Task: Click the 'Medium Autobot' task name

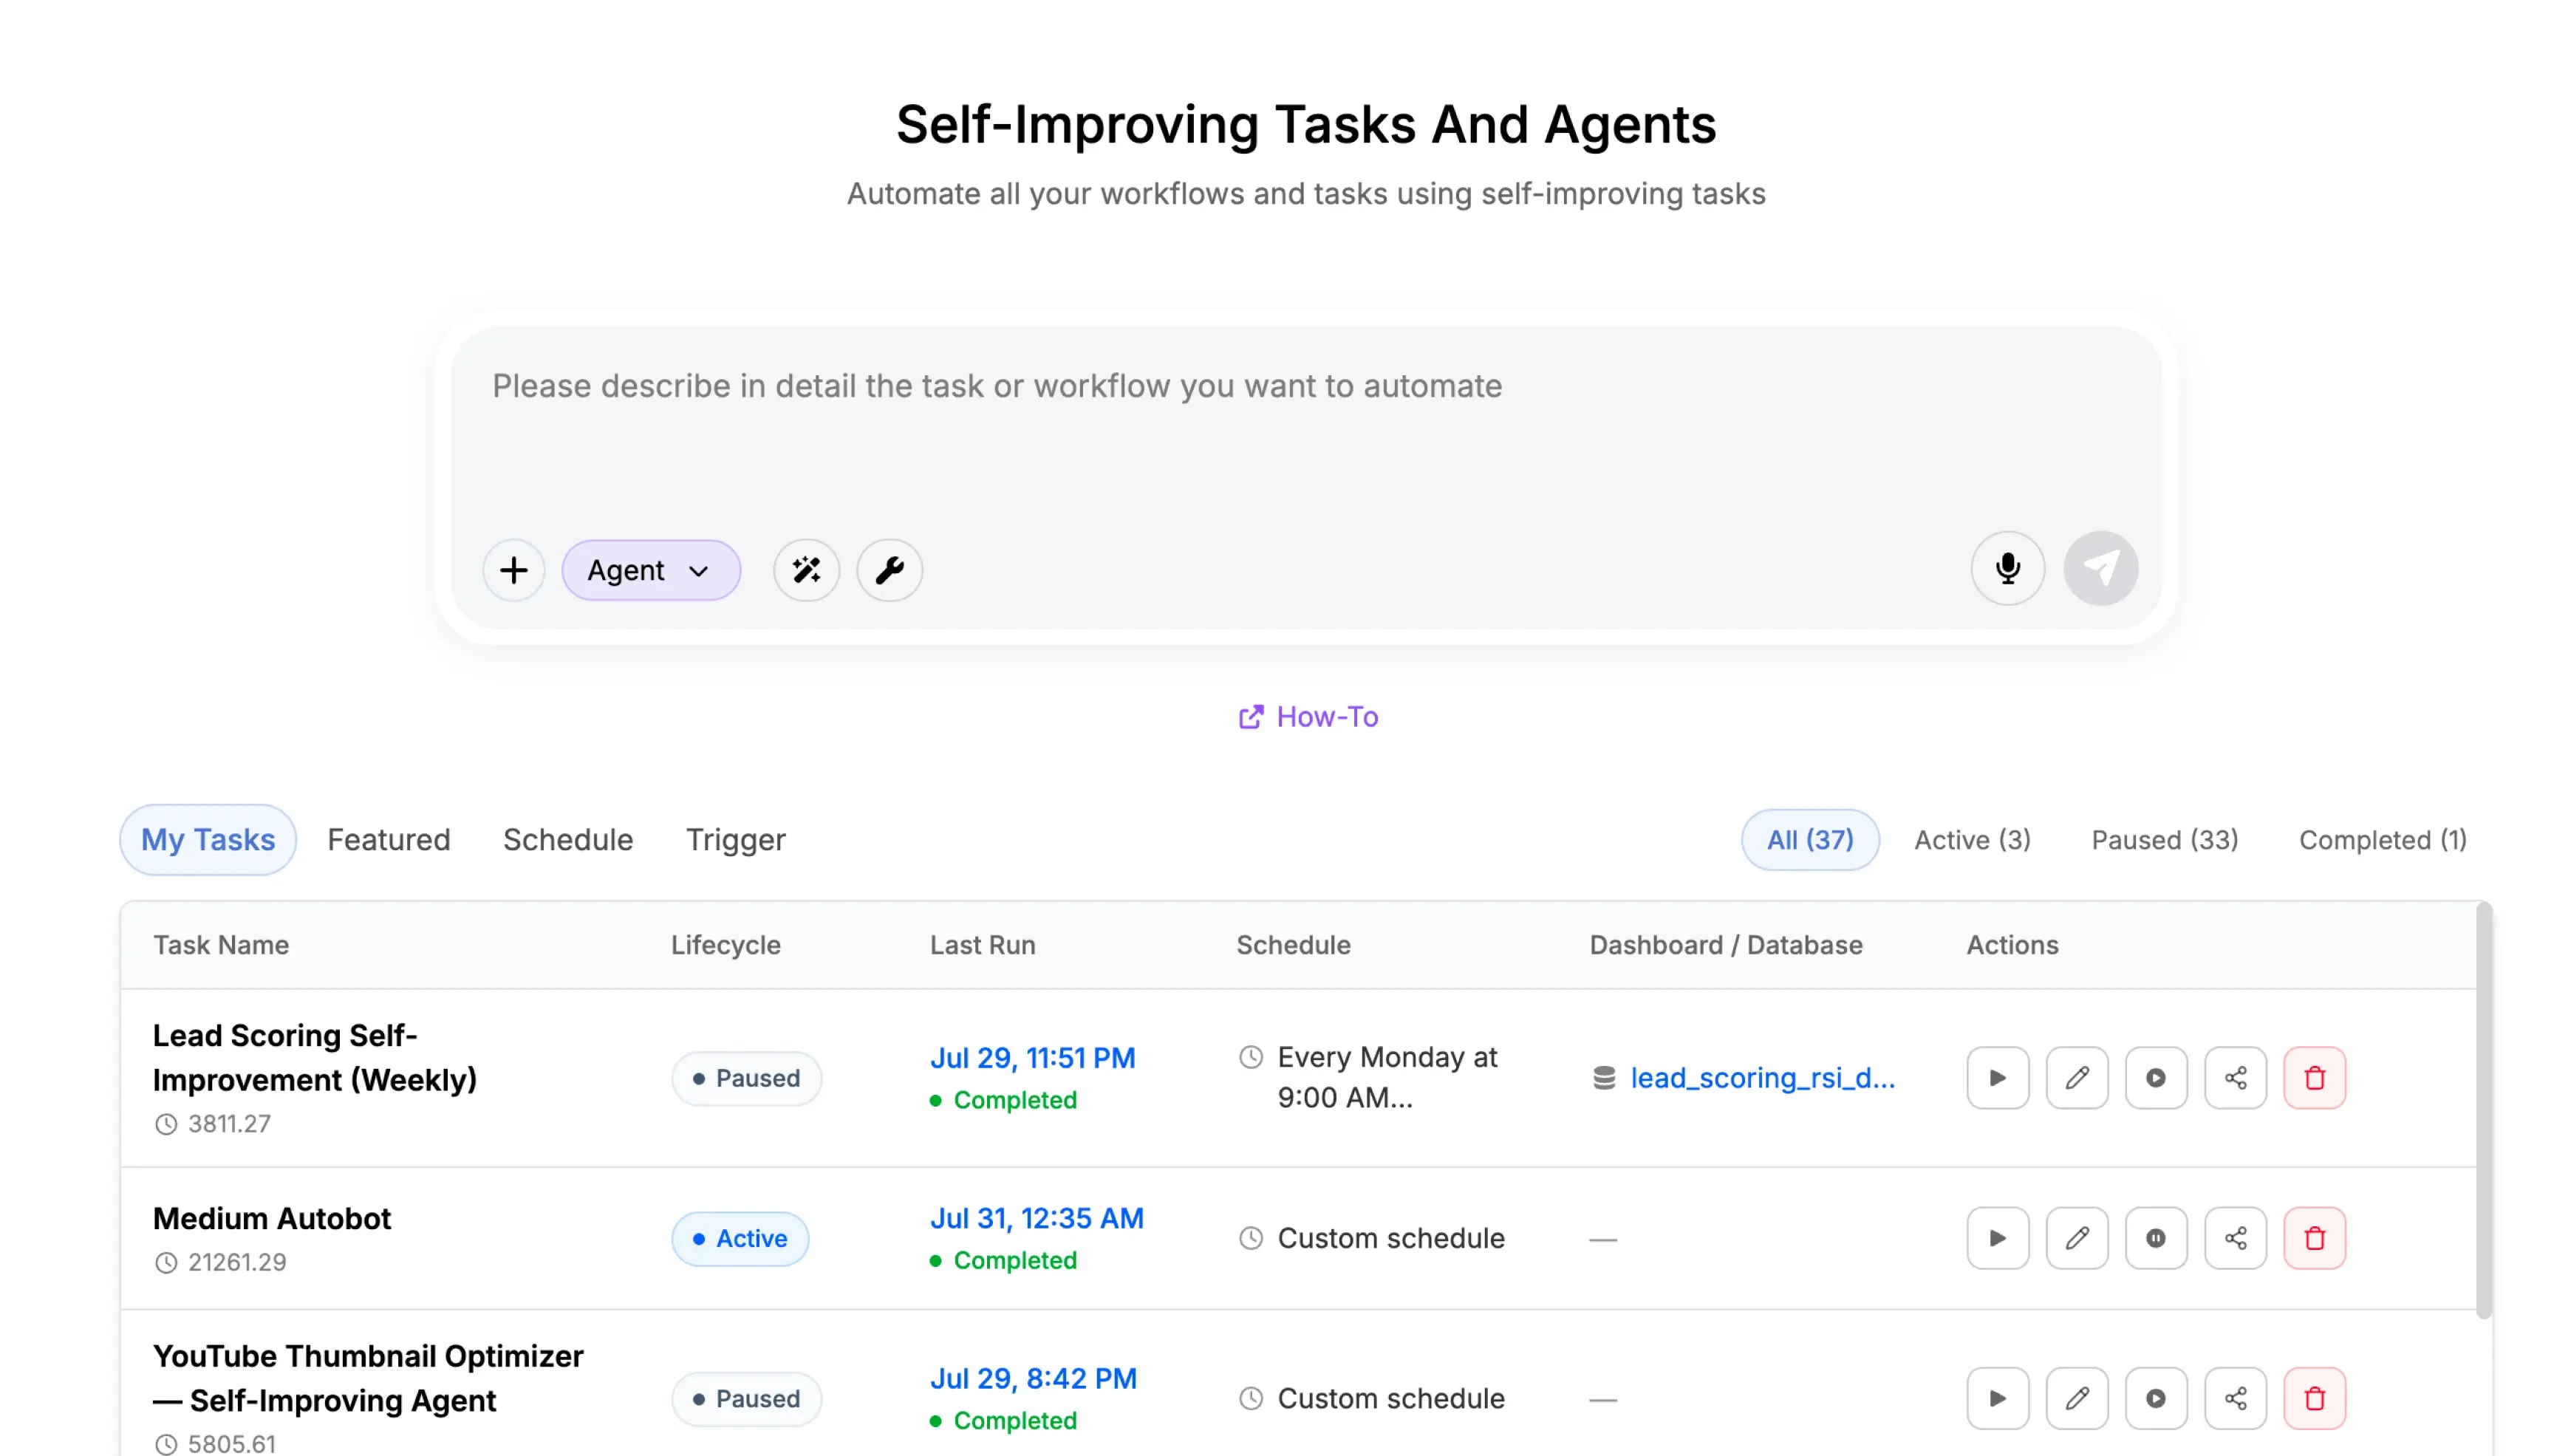Action: tap(271, 1218)
